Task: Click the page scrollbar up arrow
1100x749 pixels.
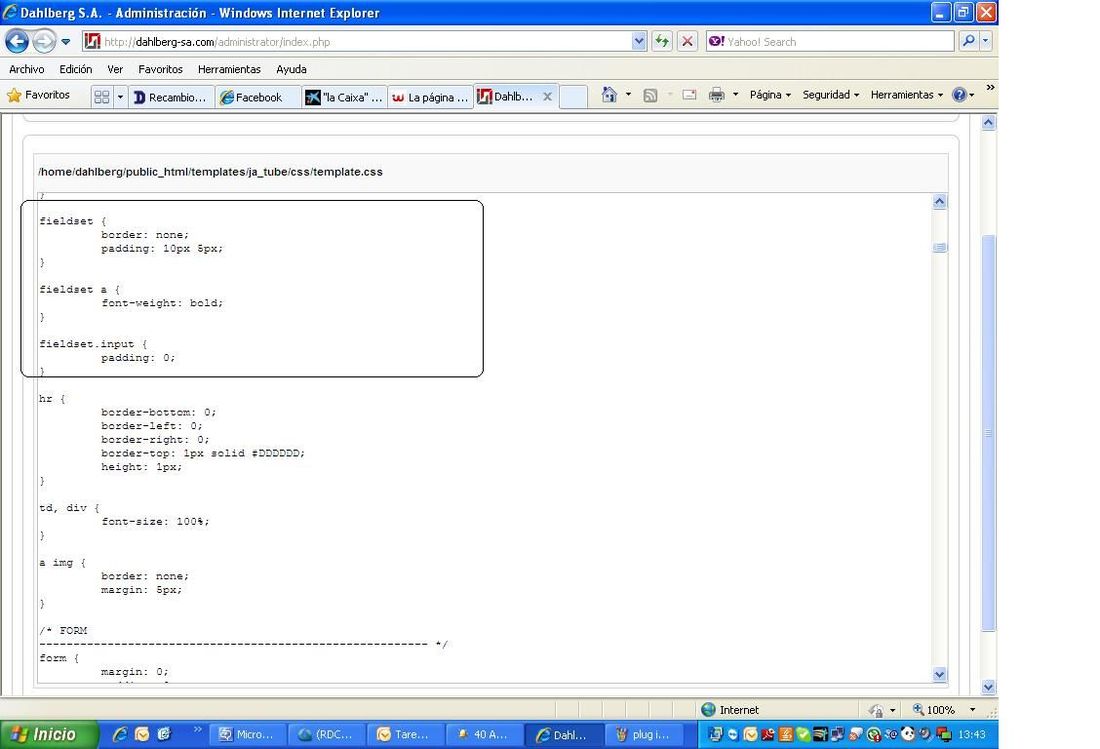Action: [x=988, y=123]
